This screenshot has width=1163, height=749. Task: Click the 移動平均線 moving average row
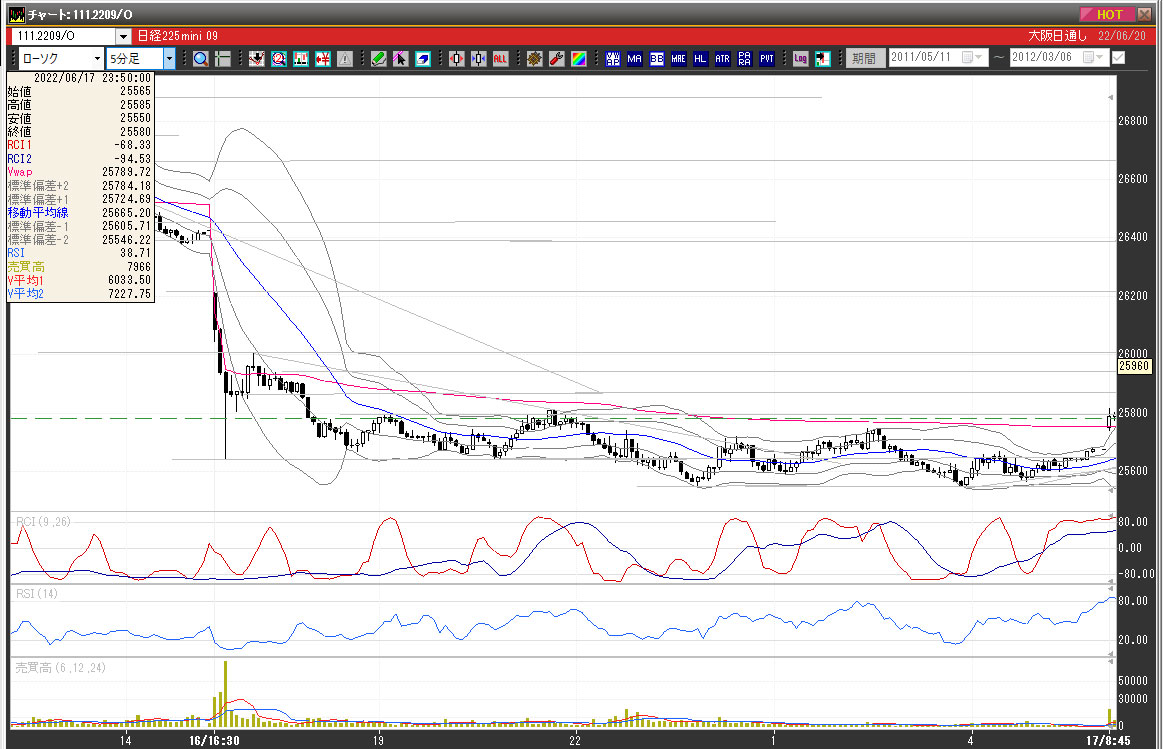click(79, 213)
